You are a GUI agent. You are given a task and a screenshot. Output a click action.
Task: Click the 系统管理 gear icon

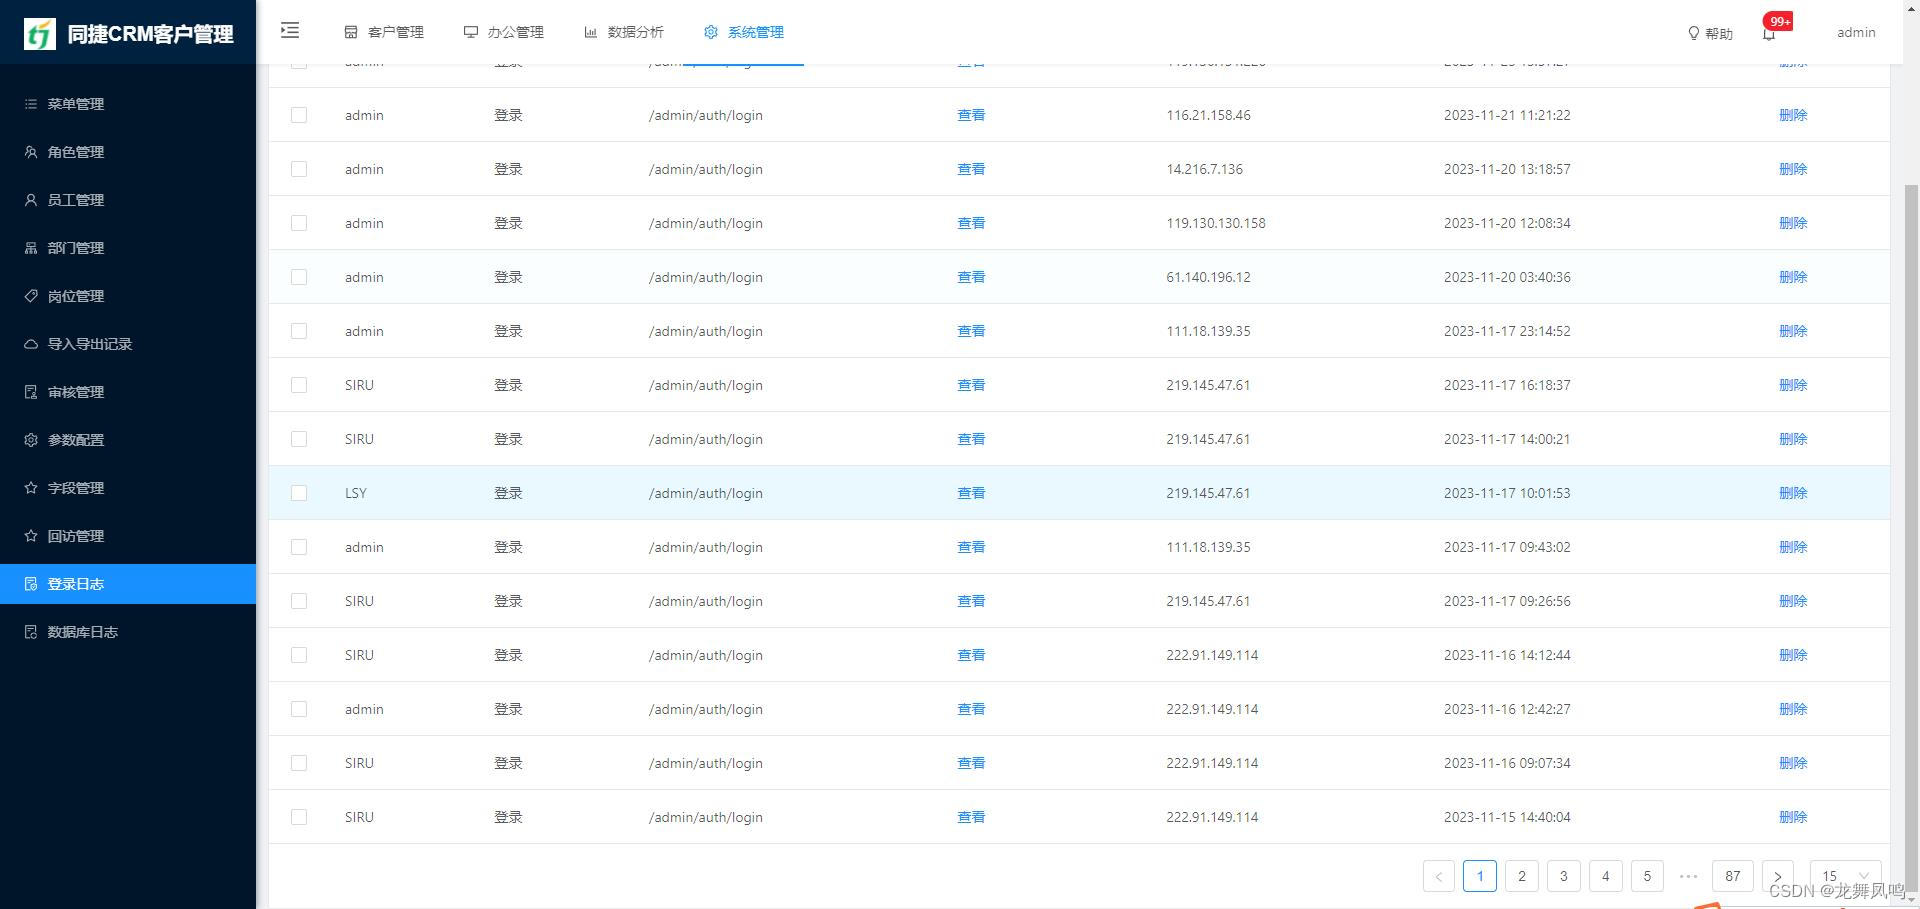point(711,32)
